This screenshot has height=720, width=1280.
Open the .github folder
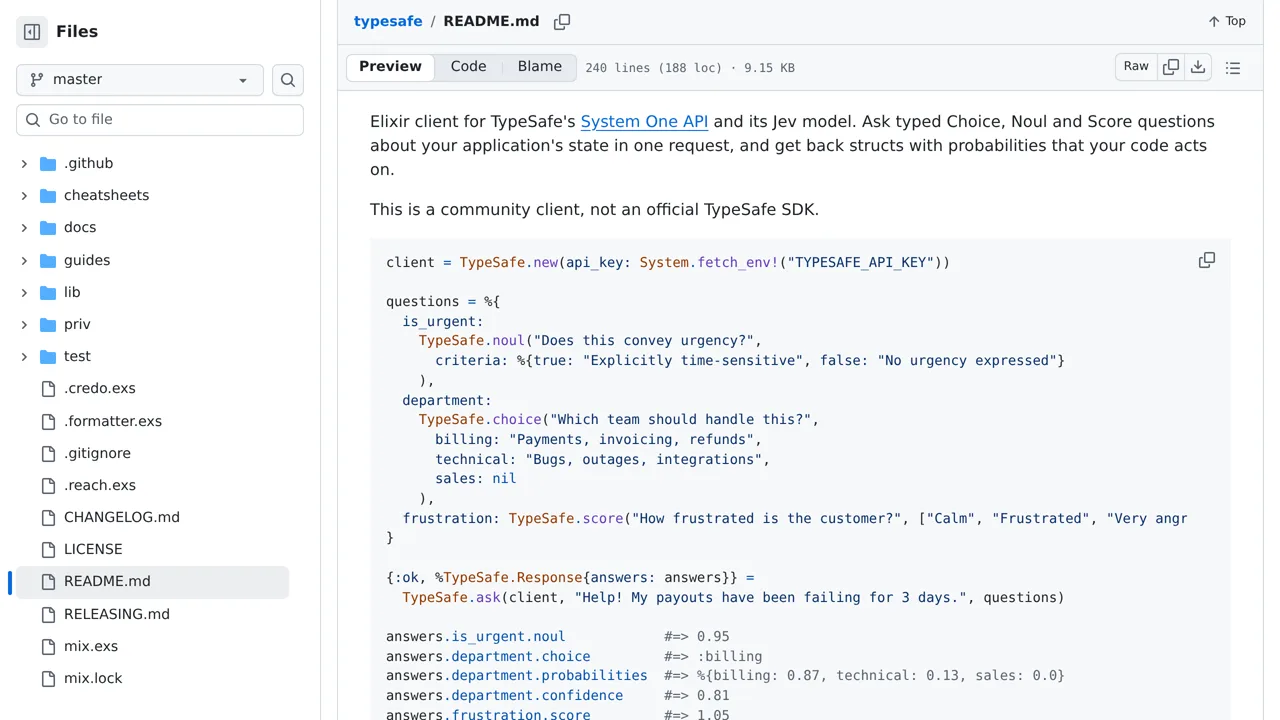tap(88, 164)
